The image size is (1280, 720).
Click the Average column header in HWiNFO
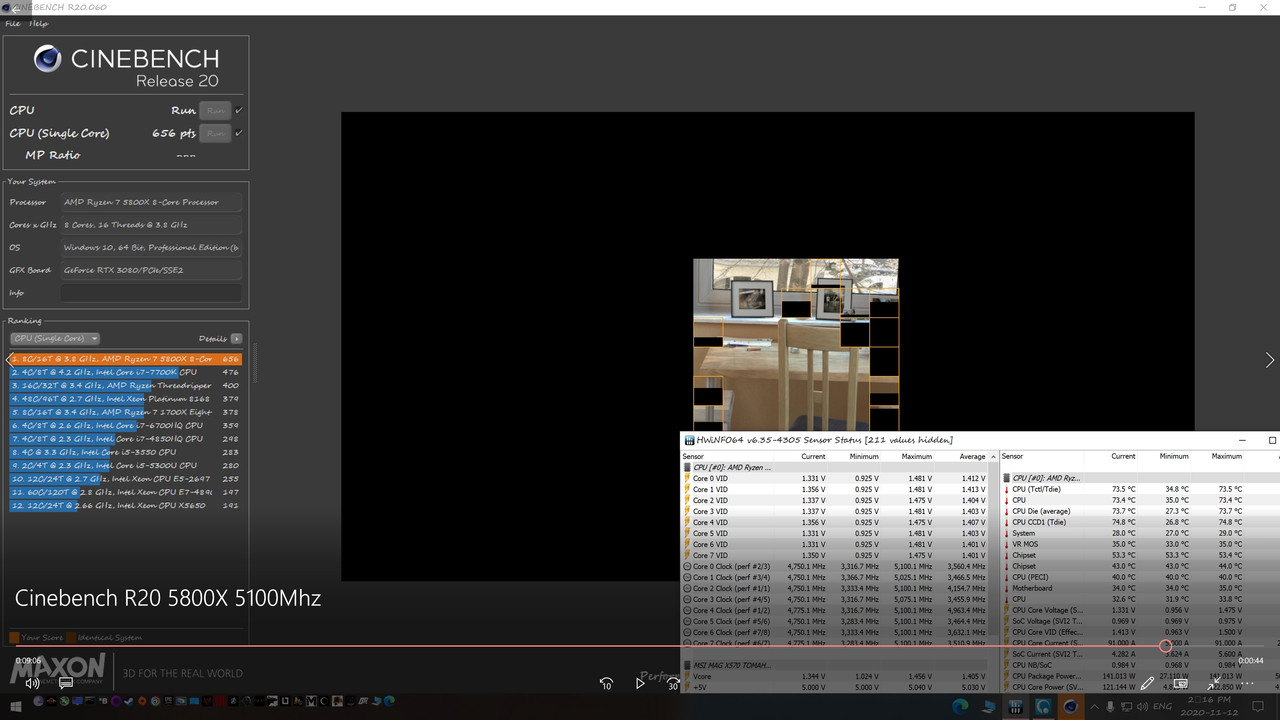point(972,456)
